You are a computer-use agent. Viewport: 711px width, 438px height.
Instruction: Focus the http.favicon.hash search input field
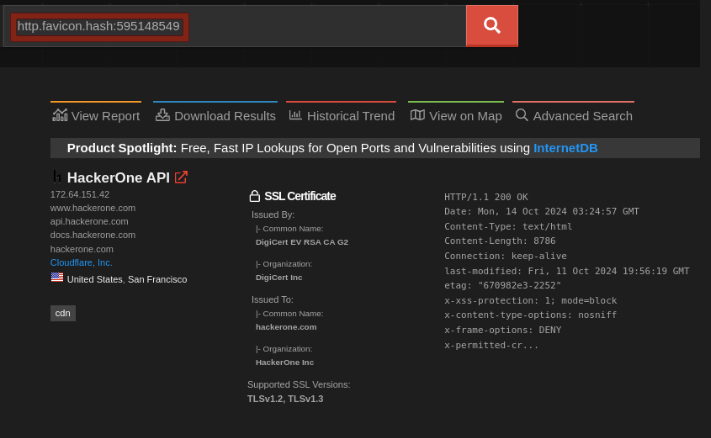pos(240,26)
